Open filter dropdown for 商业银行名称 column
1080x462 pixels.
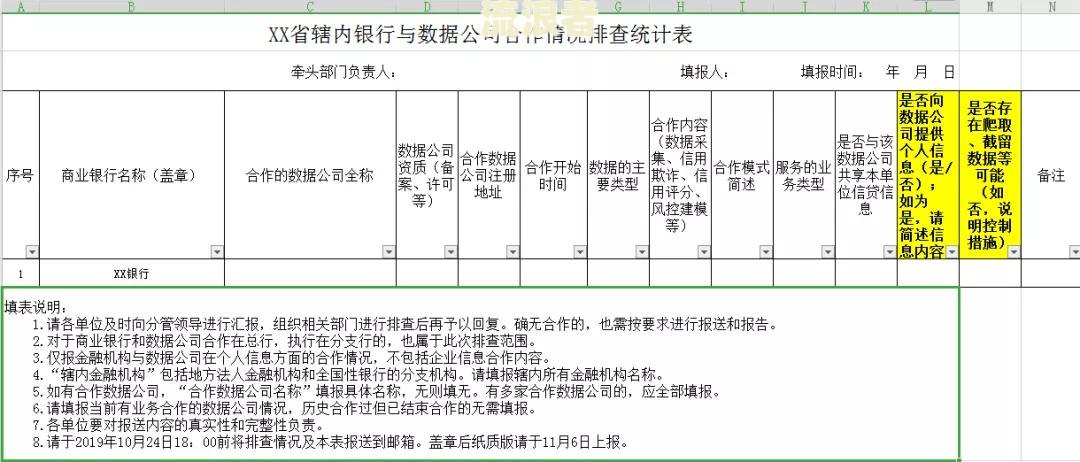217,252
